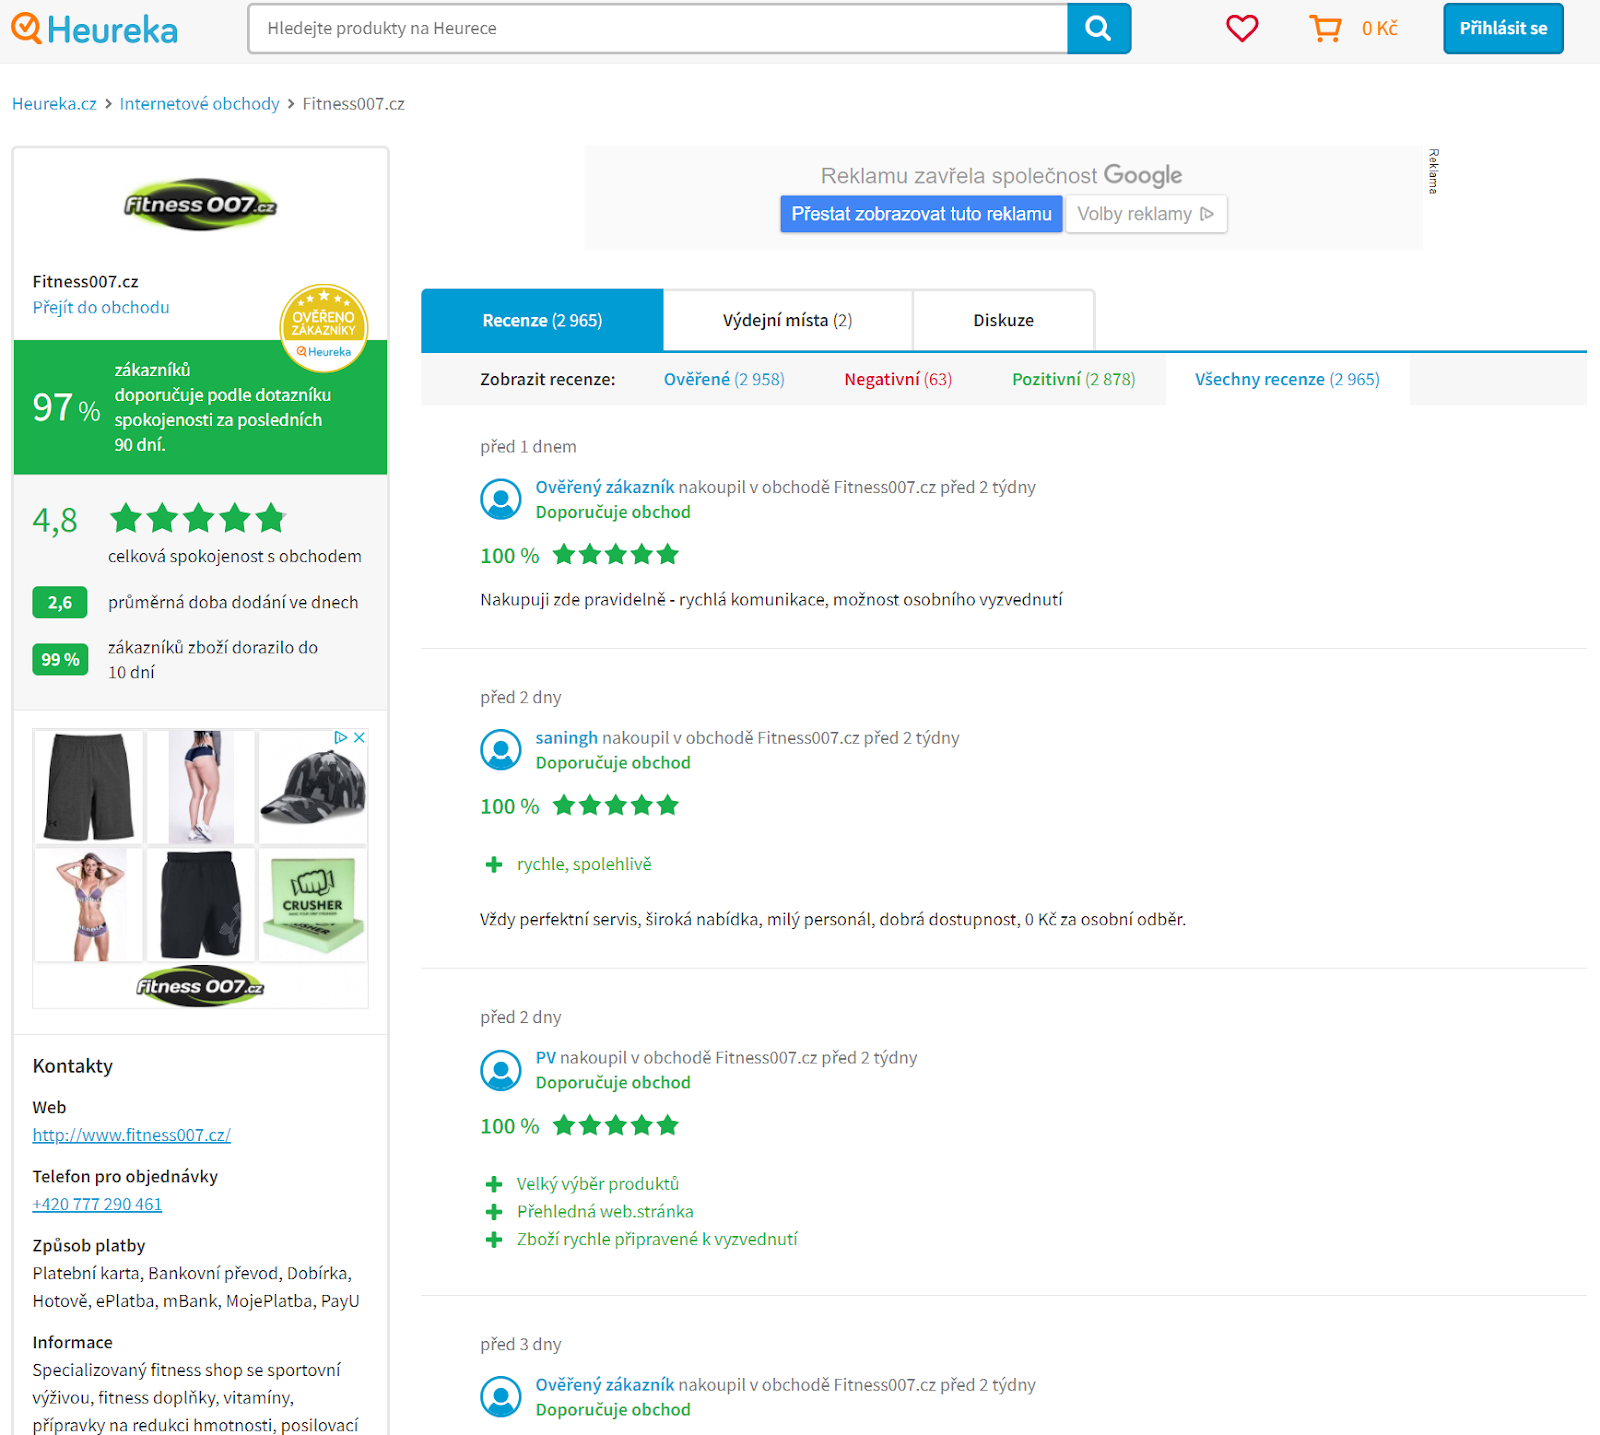Click plus icon beside rychle, spolehlivě
Image resolution: width=1600 pixels, height=1435 pixels.
tap(494, 865)
